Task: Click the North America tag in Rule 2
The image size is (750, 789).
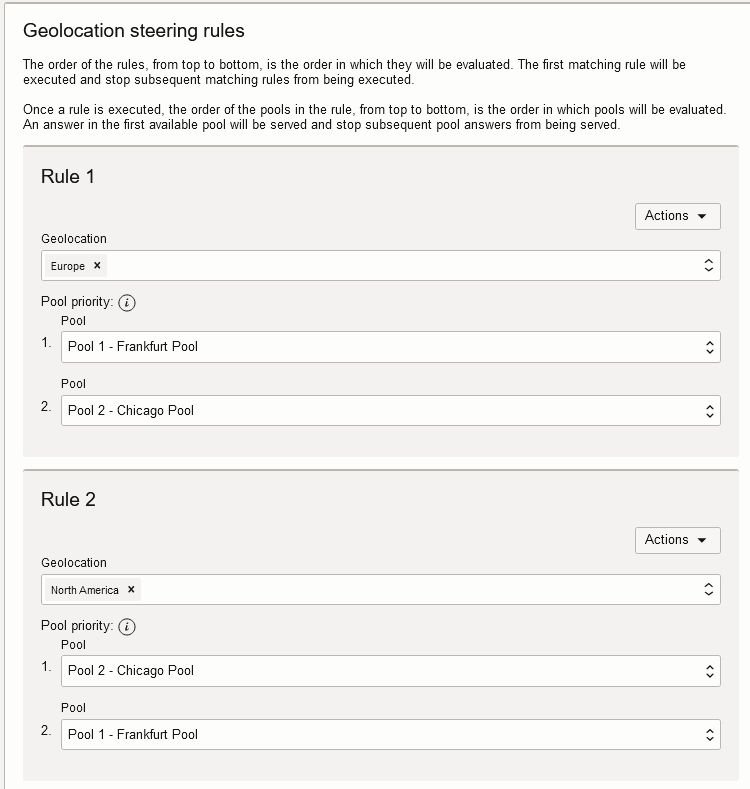Action: (85, 590)
